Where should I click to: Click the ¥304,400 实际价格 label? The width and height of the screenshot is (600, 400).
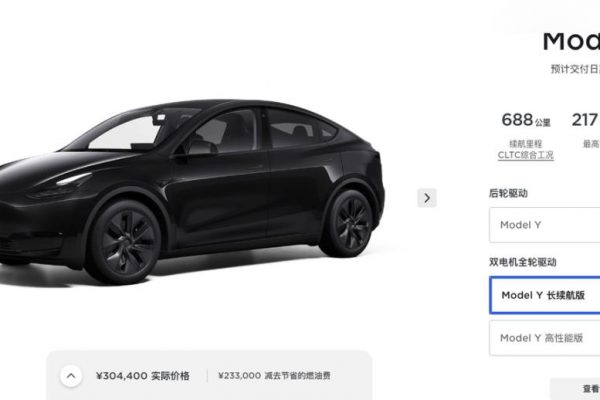pyautogui.click(x=143, y=376)
